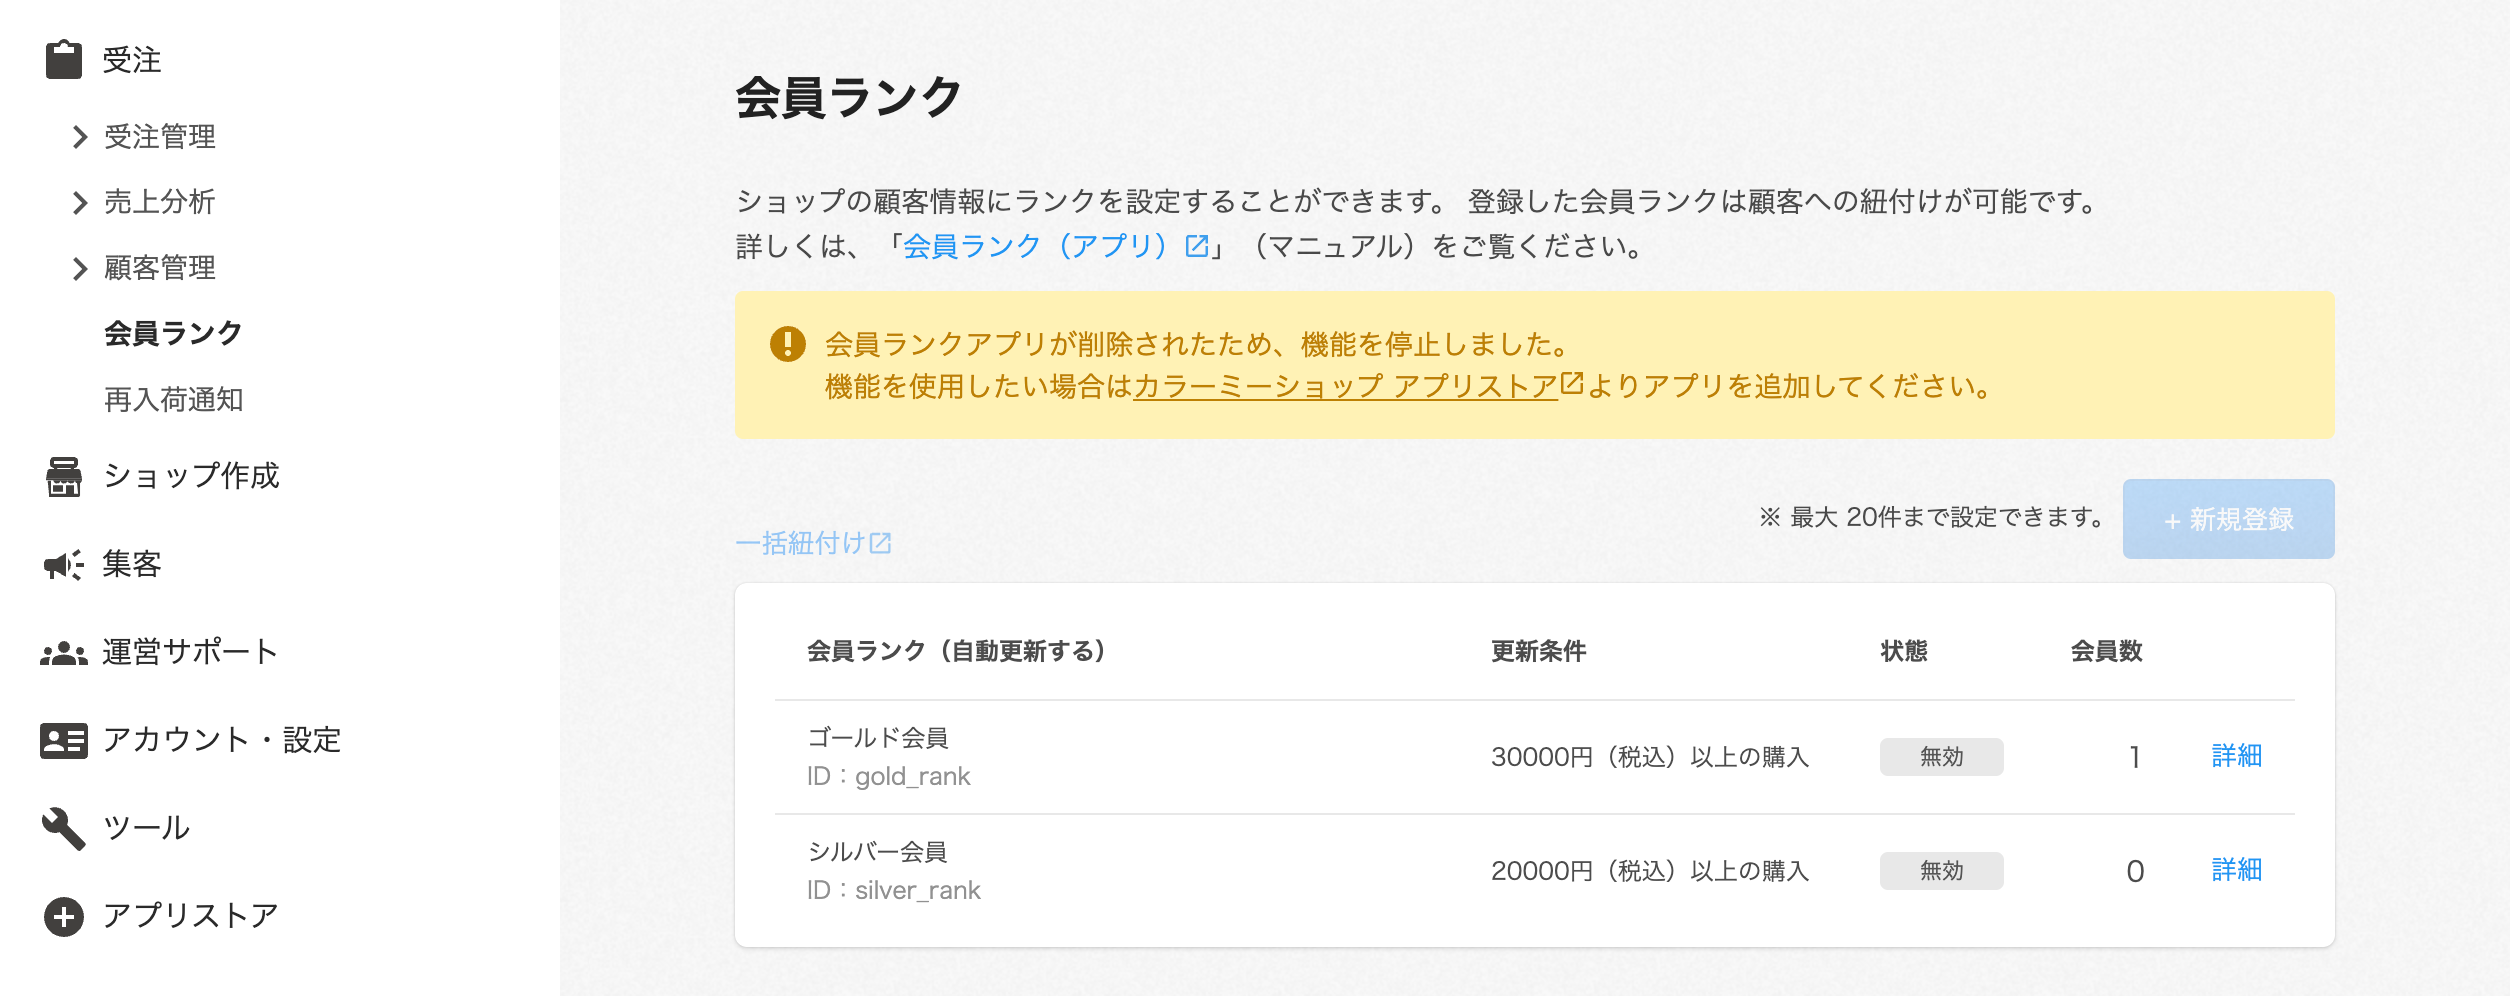Expand the 売上分析 chevron

[x=80, y=203]
